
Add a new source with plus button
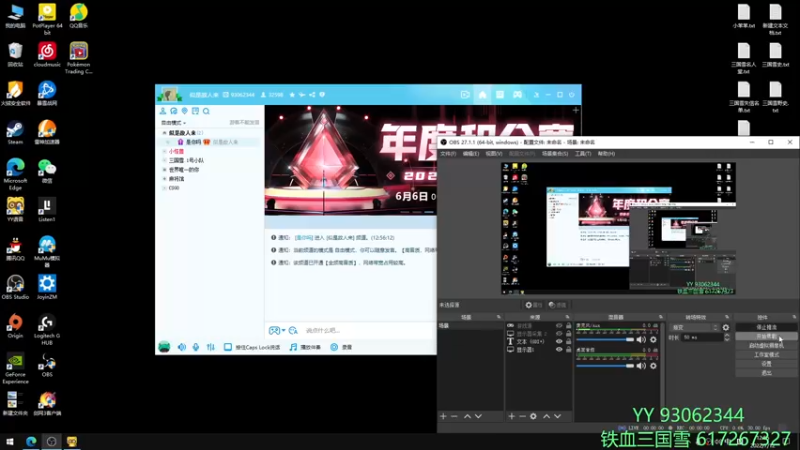pyautogui.click(x=511, y=416)
